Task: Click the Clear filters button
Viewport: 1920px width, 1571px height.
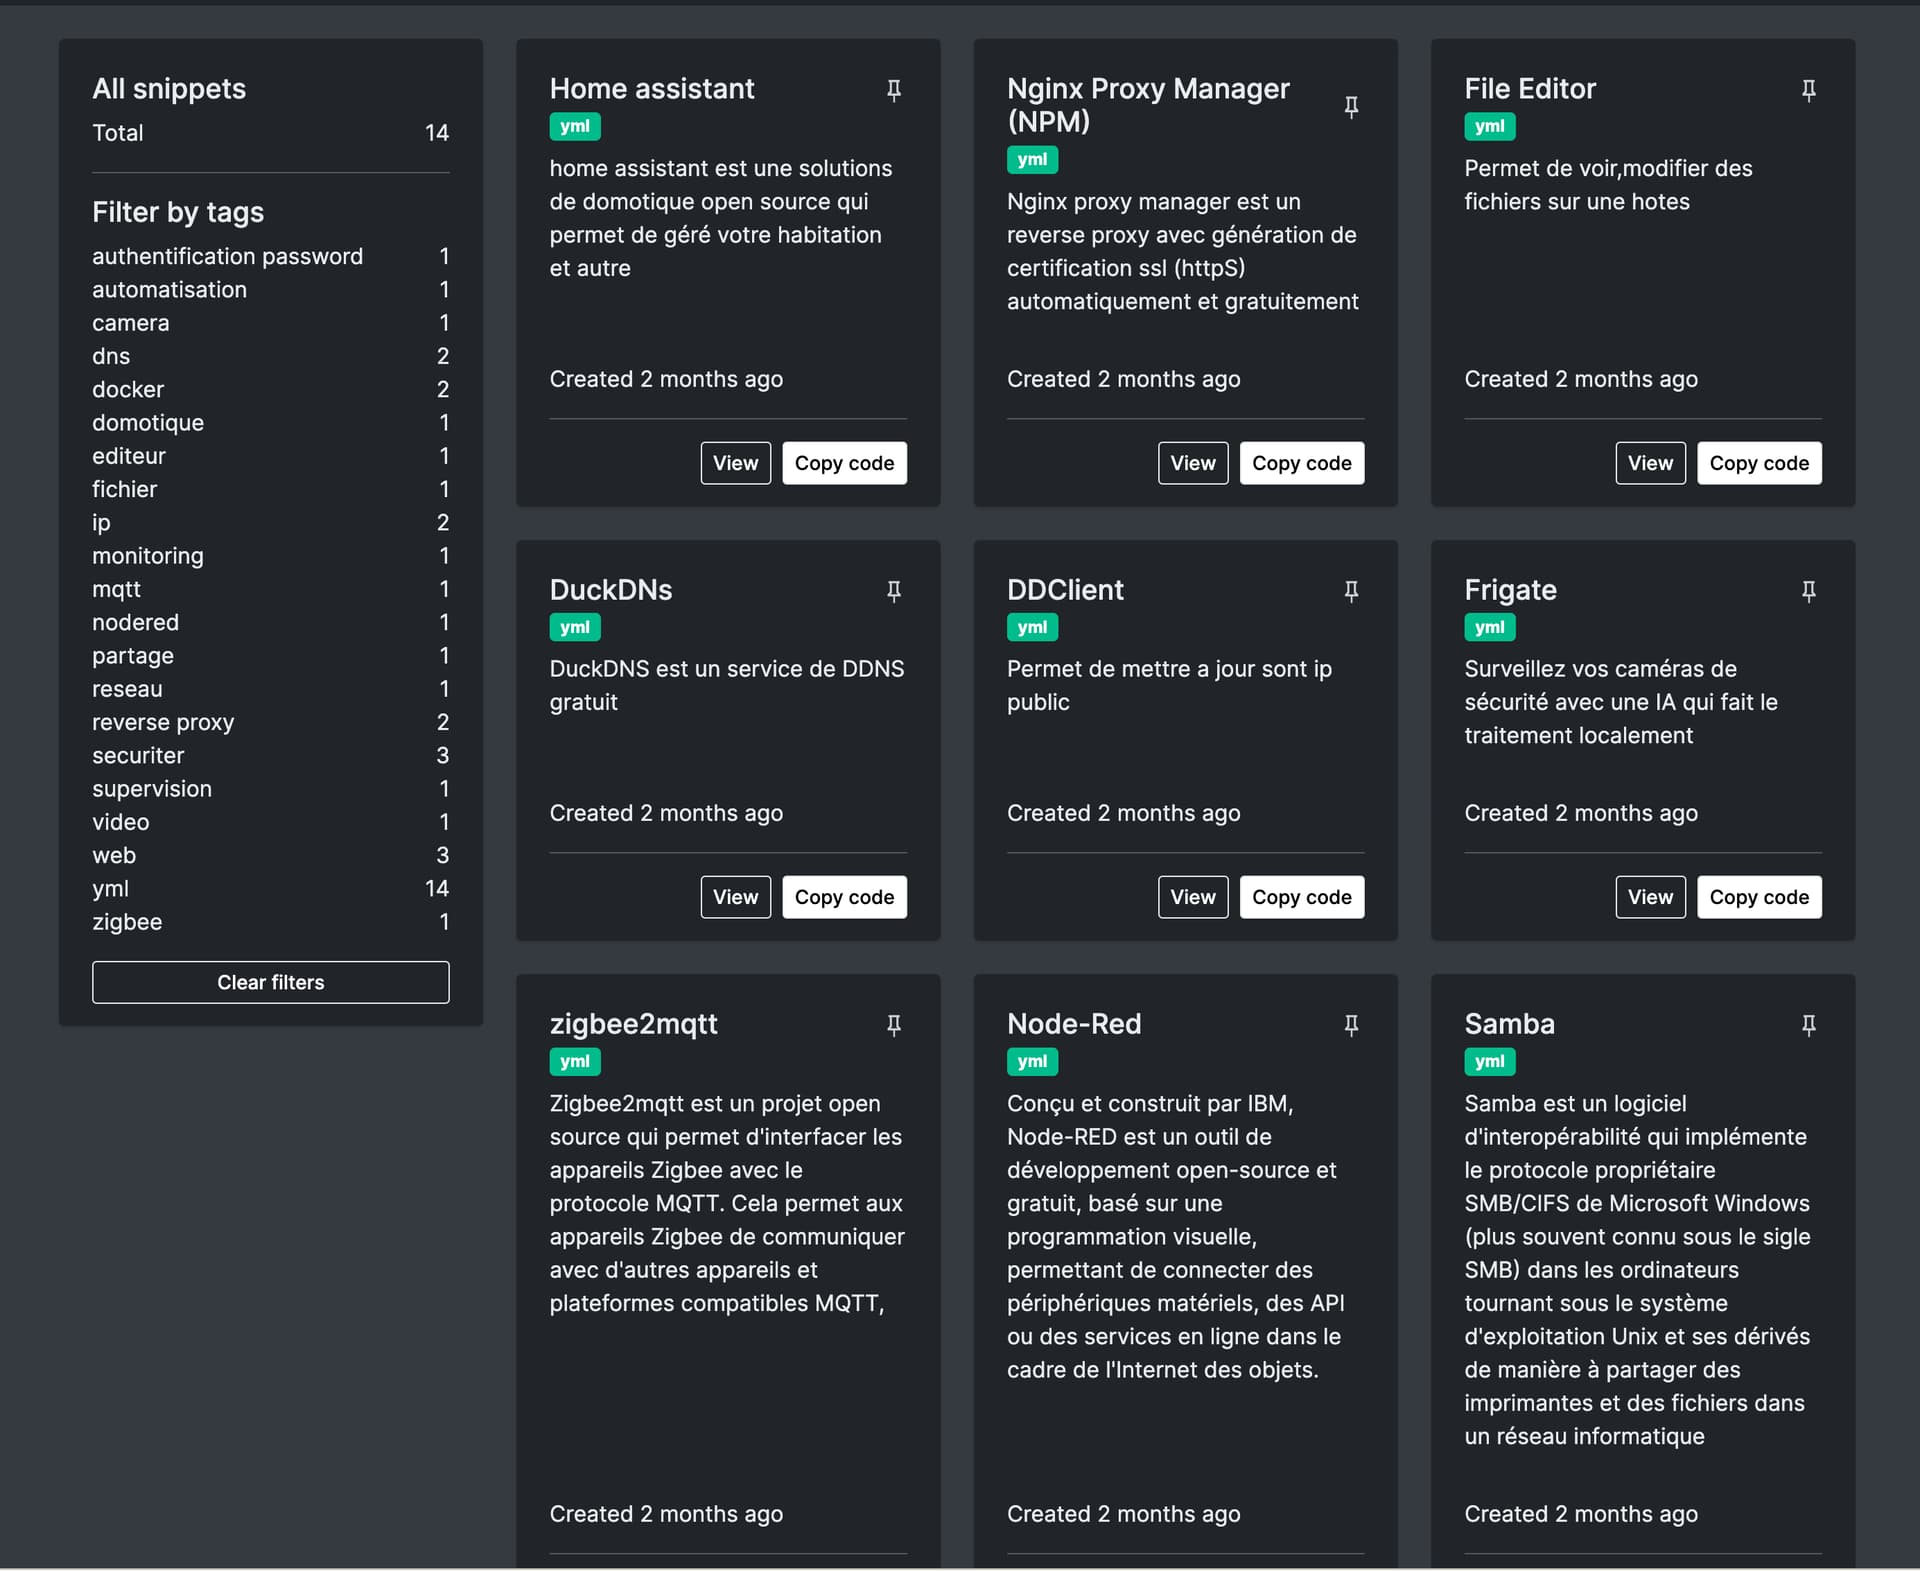Action: click(270, 982)
